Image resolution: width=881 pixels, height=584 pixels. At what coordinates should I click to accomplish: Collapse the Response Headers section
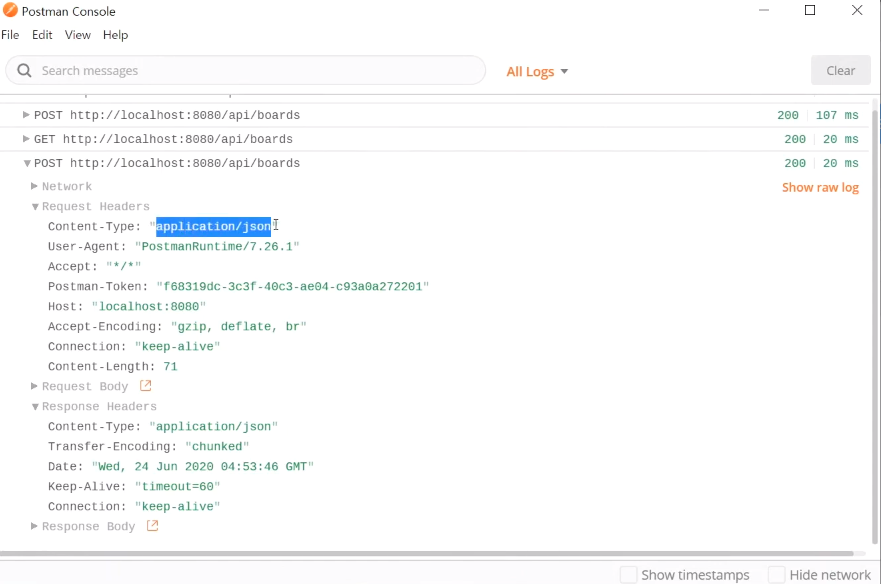[x=35, y=407]
